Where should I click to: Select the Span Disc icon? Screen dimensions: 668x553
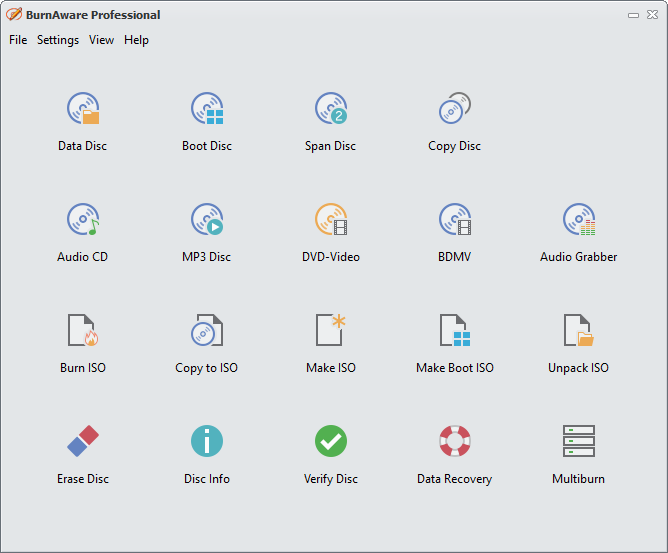pos(331,109)
